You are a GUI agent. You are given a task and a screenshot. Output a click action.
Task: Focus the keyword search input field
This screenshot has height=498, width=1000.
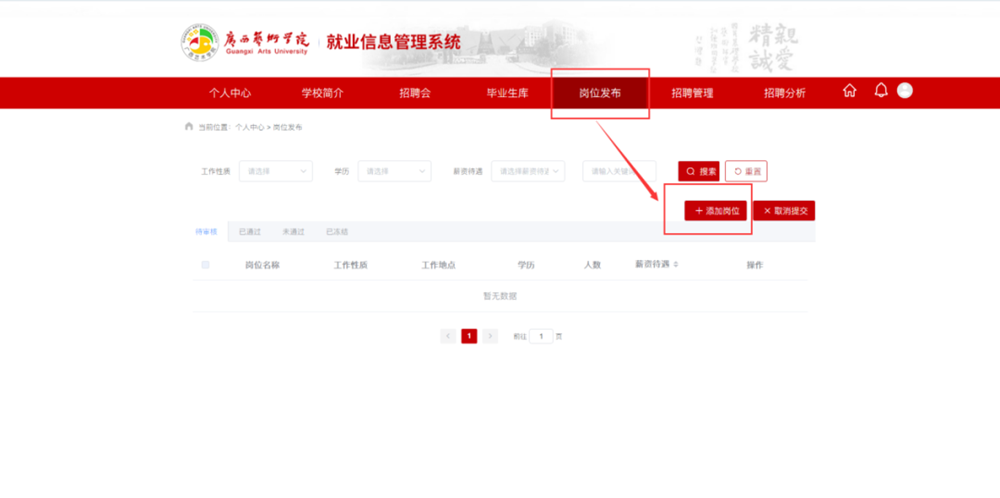tap(619, 171)
